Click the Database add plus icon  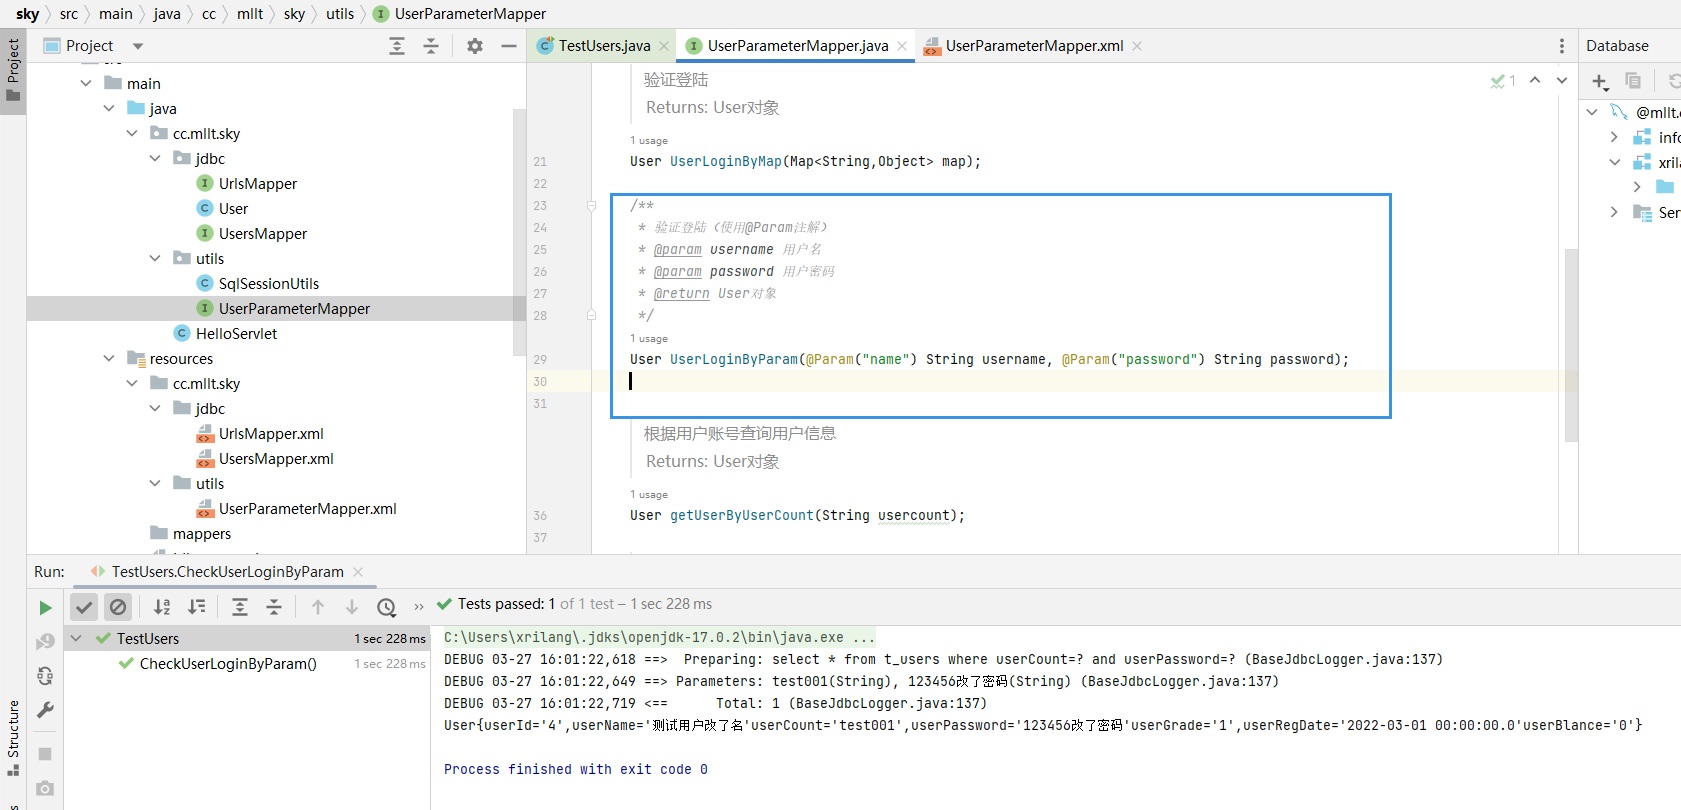coord(1599,81)
